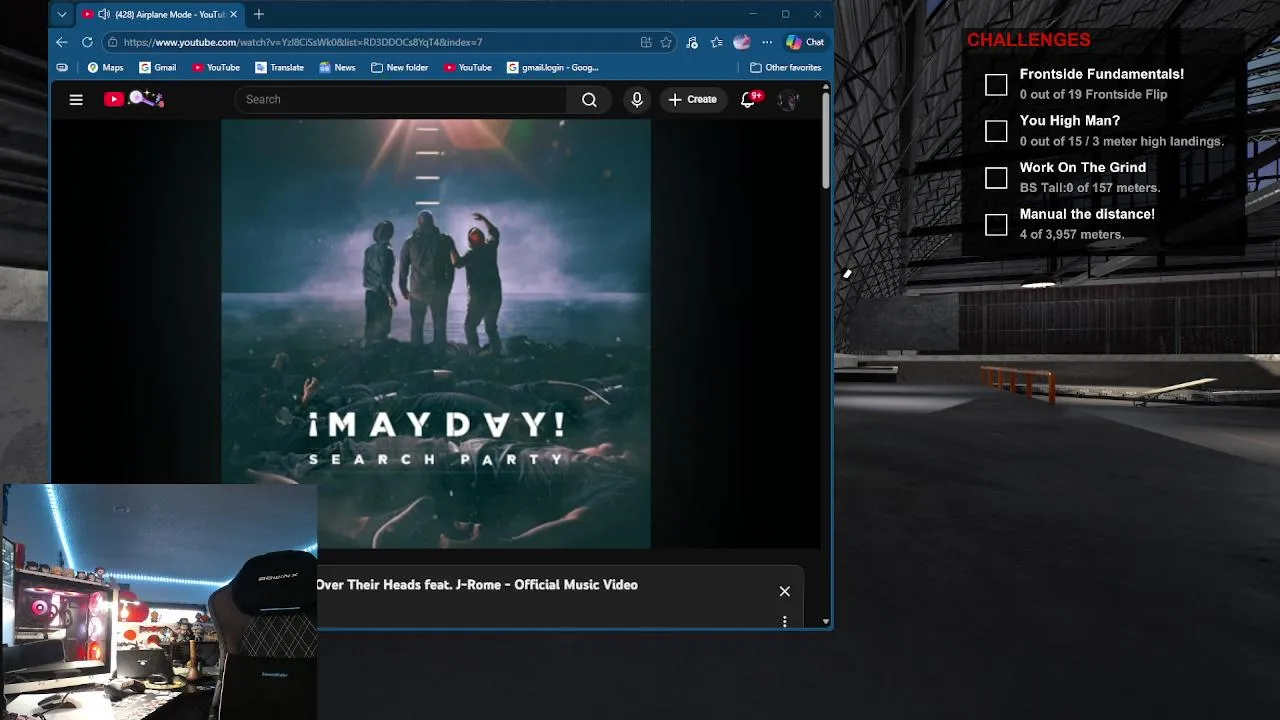The width and height of the screenshot is (1280, 720).
Task: Click the CHALLENGES heading
Action: (1028, 40)
